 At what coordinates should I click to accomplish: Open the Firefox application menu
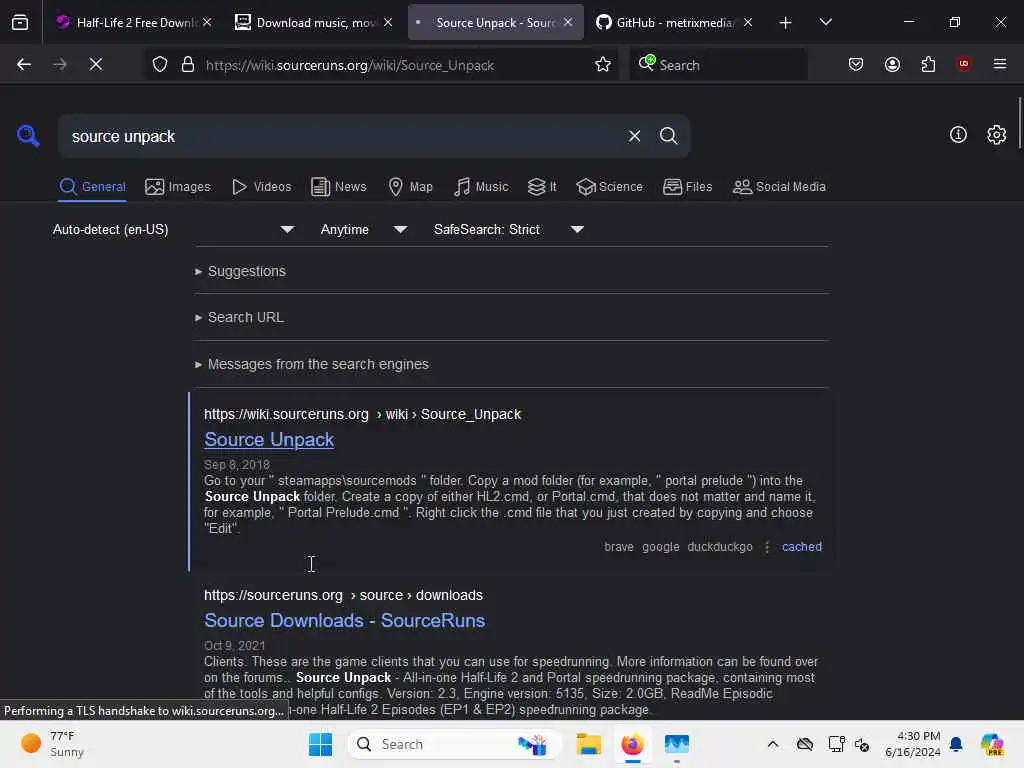click(x=1000, y=64)
